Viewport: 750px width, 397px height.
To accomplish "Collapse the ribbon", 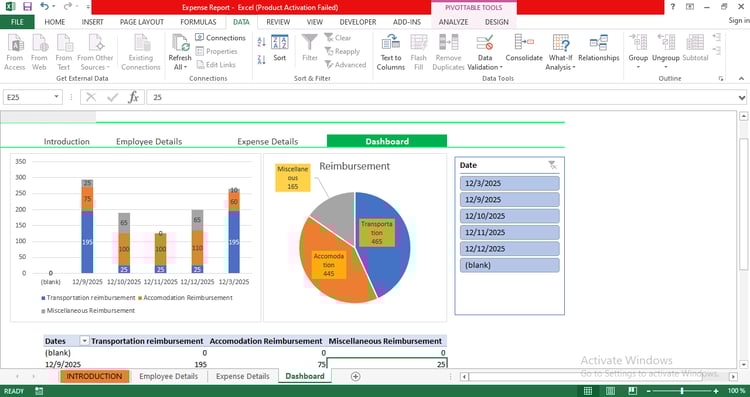I will tap(741, 78).
